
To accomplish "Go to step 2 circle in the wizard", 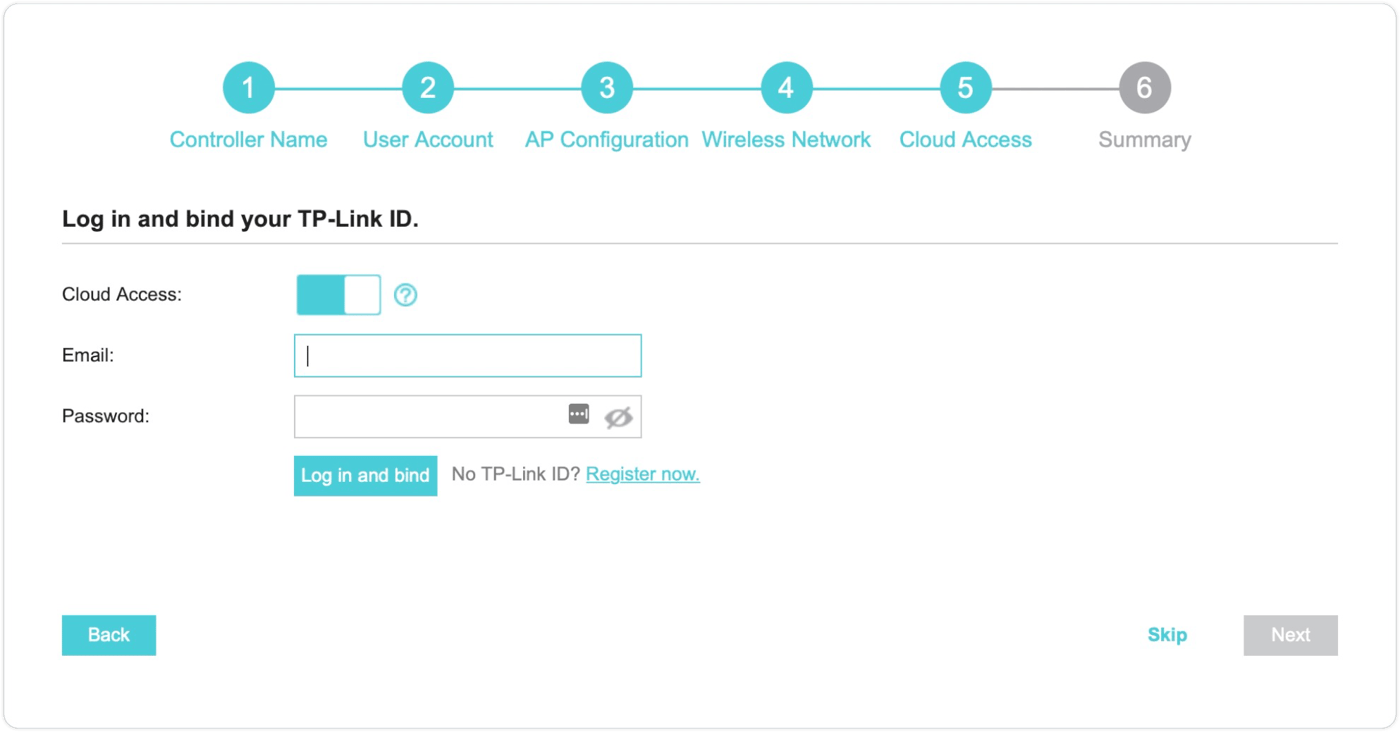I will click(427, 88).
